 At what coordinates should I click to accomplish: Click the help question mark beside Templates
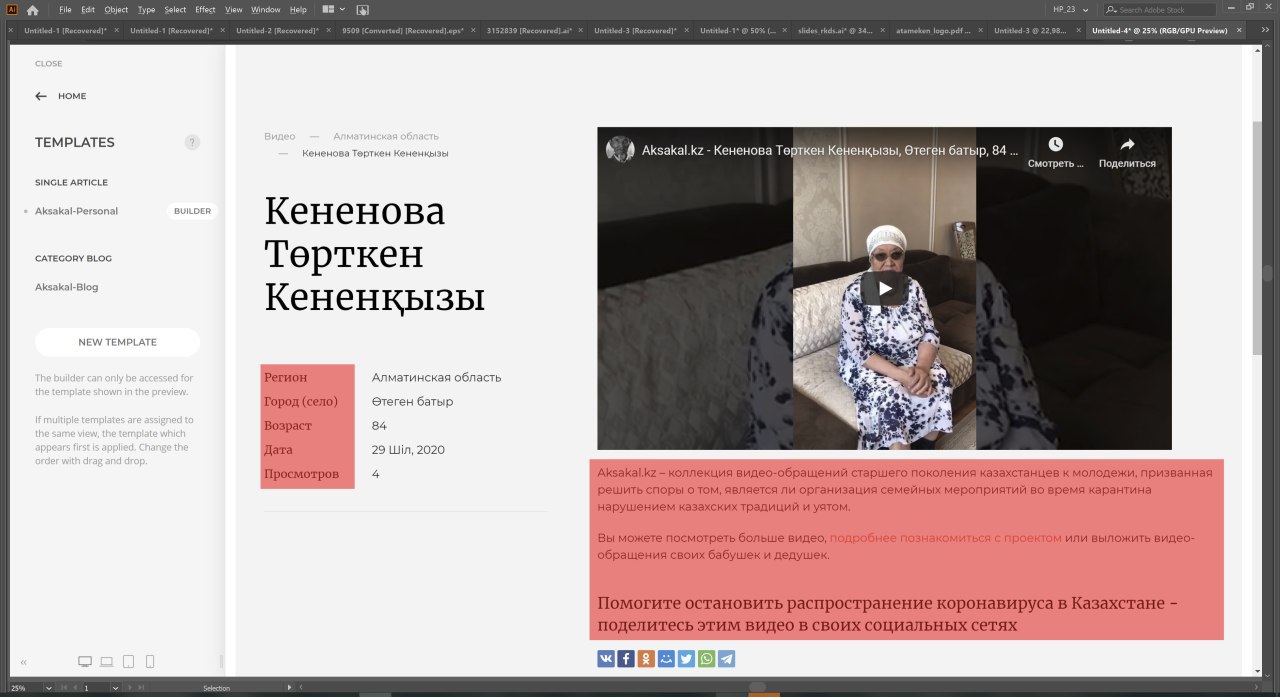(192, 142)
